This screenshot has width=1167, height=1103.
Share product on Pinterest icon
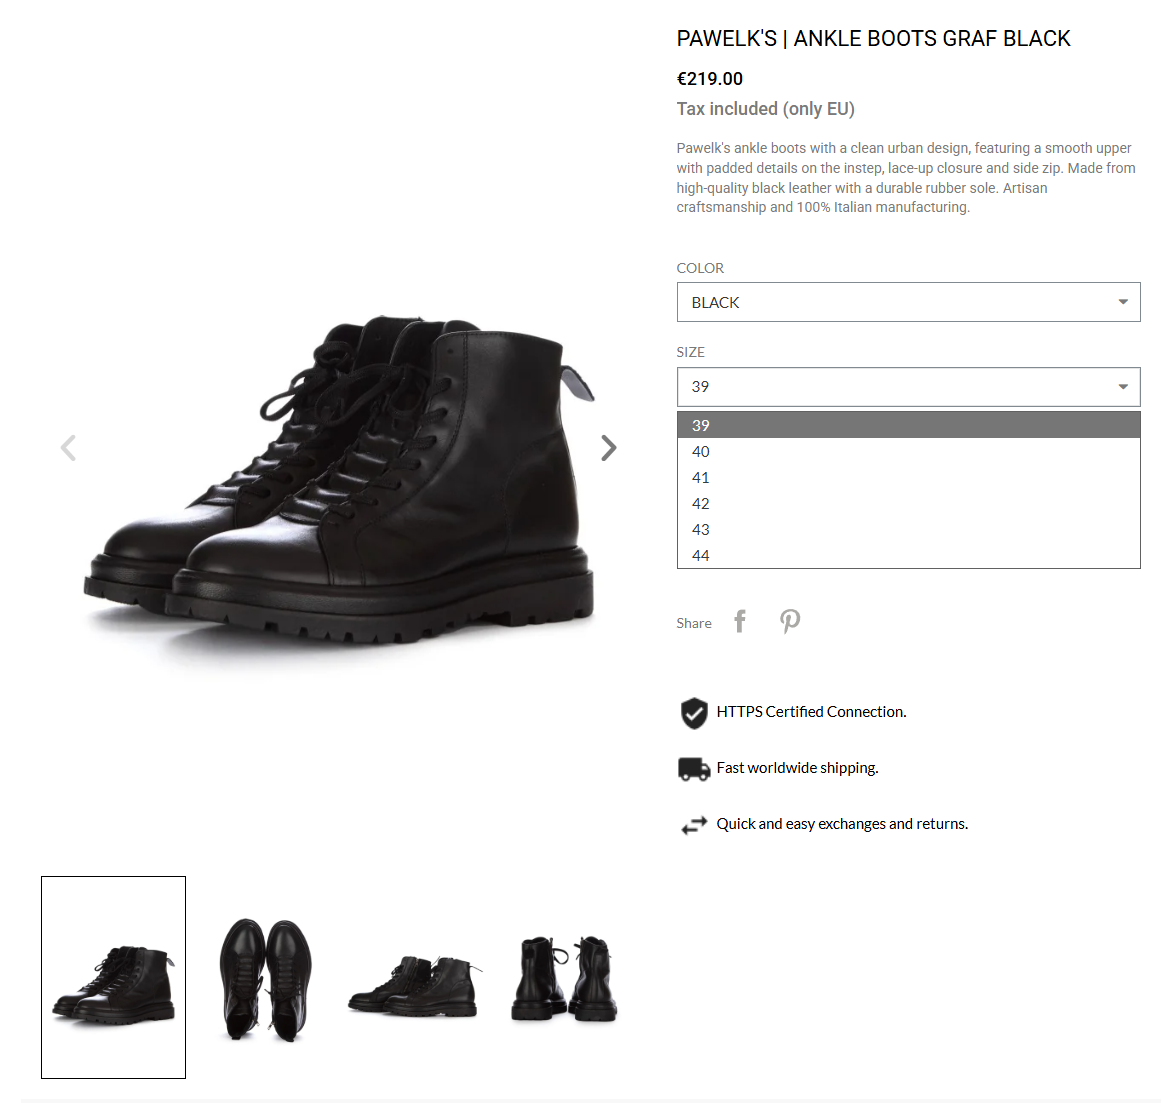(790, 621)
